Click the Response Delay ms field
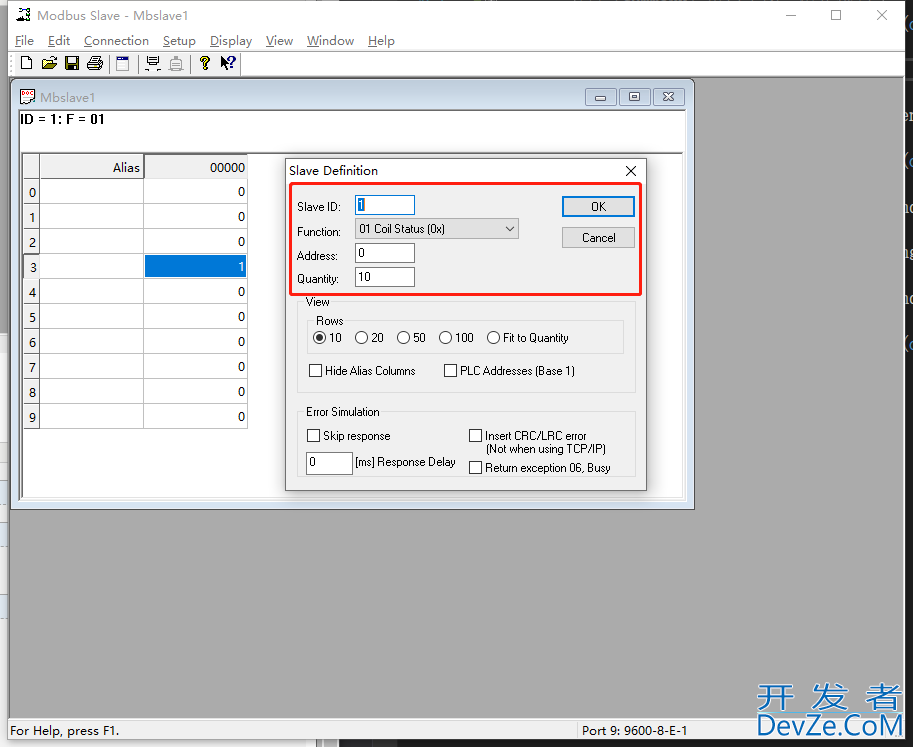Screen dimensions: 913x747 click(x=329, y=463)
